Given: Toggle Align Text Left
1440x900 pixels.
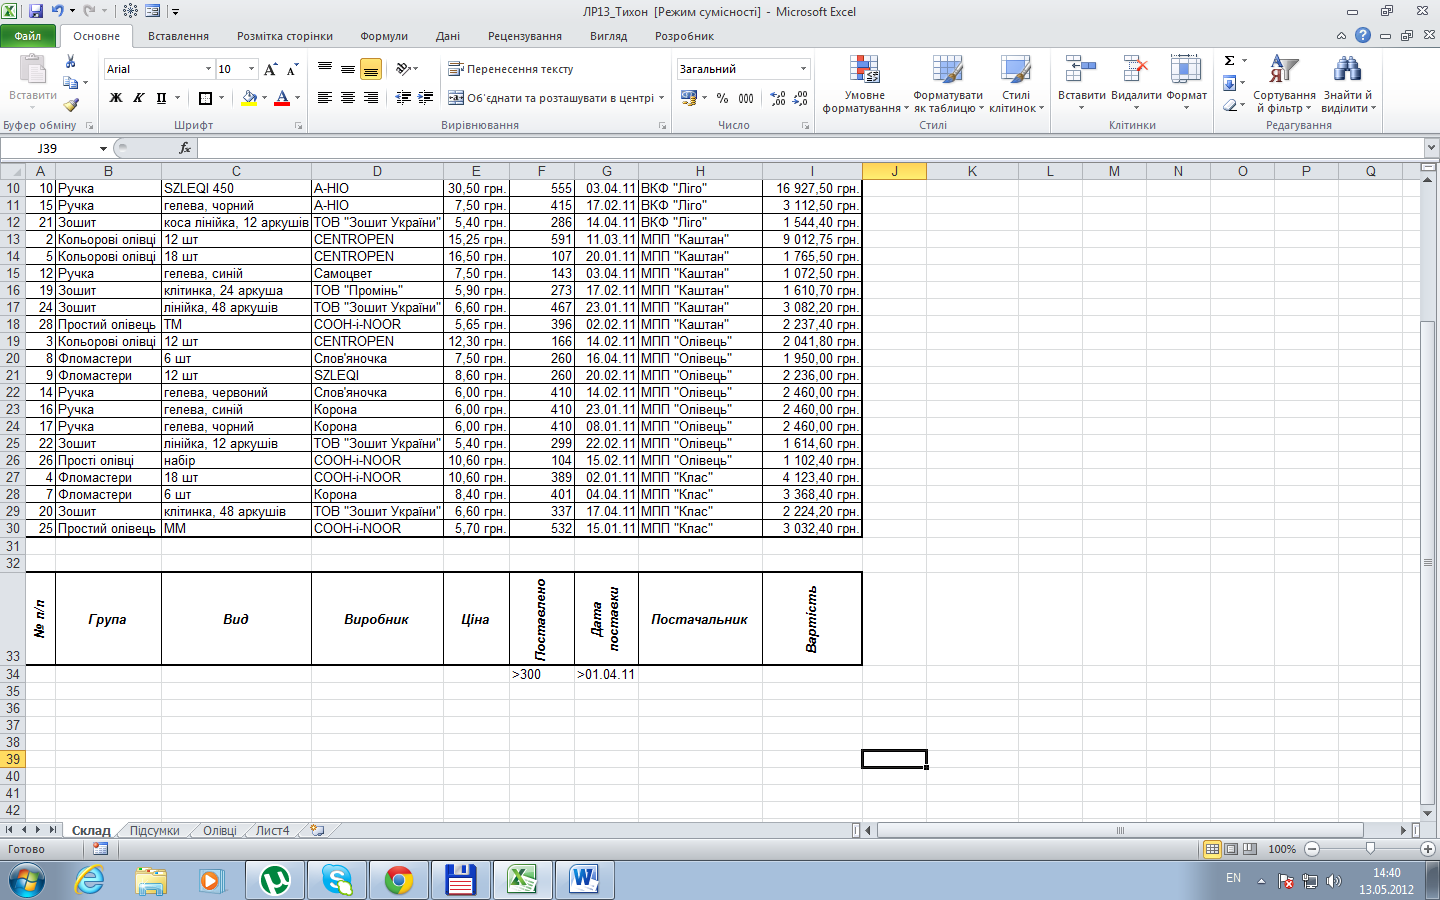Looking at the screenshot, I should [x=325, y=98].
